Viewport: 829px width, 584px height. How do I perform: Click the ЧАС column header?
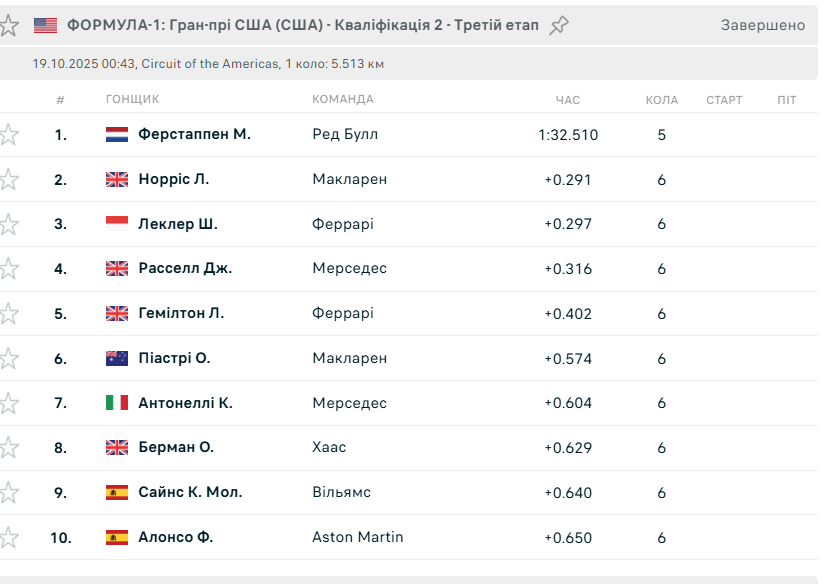click(568, 100)
